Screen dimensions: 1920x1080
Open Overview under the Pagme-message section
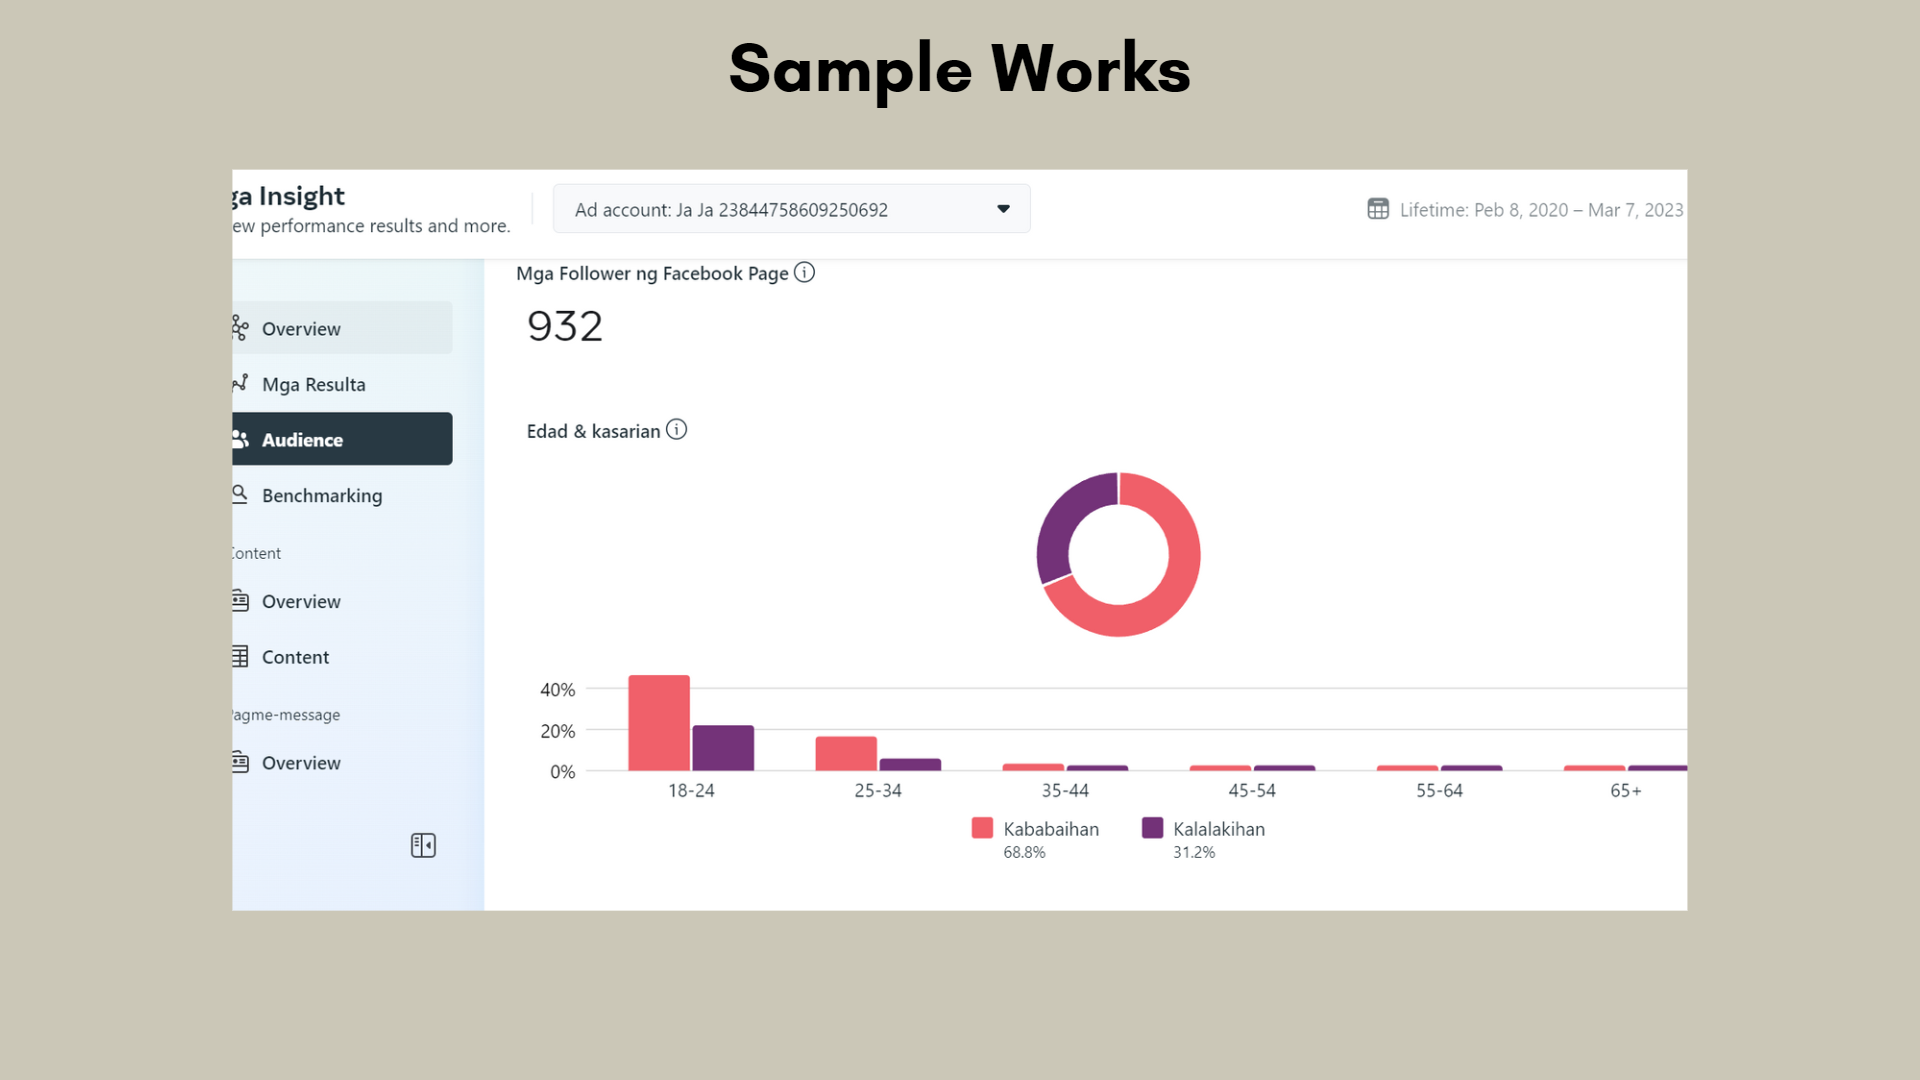coord(342,763)
